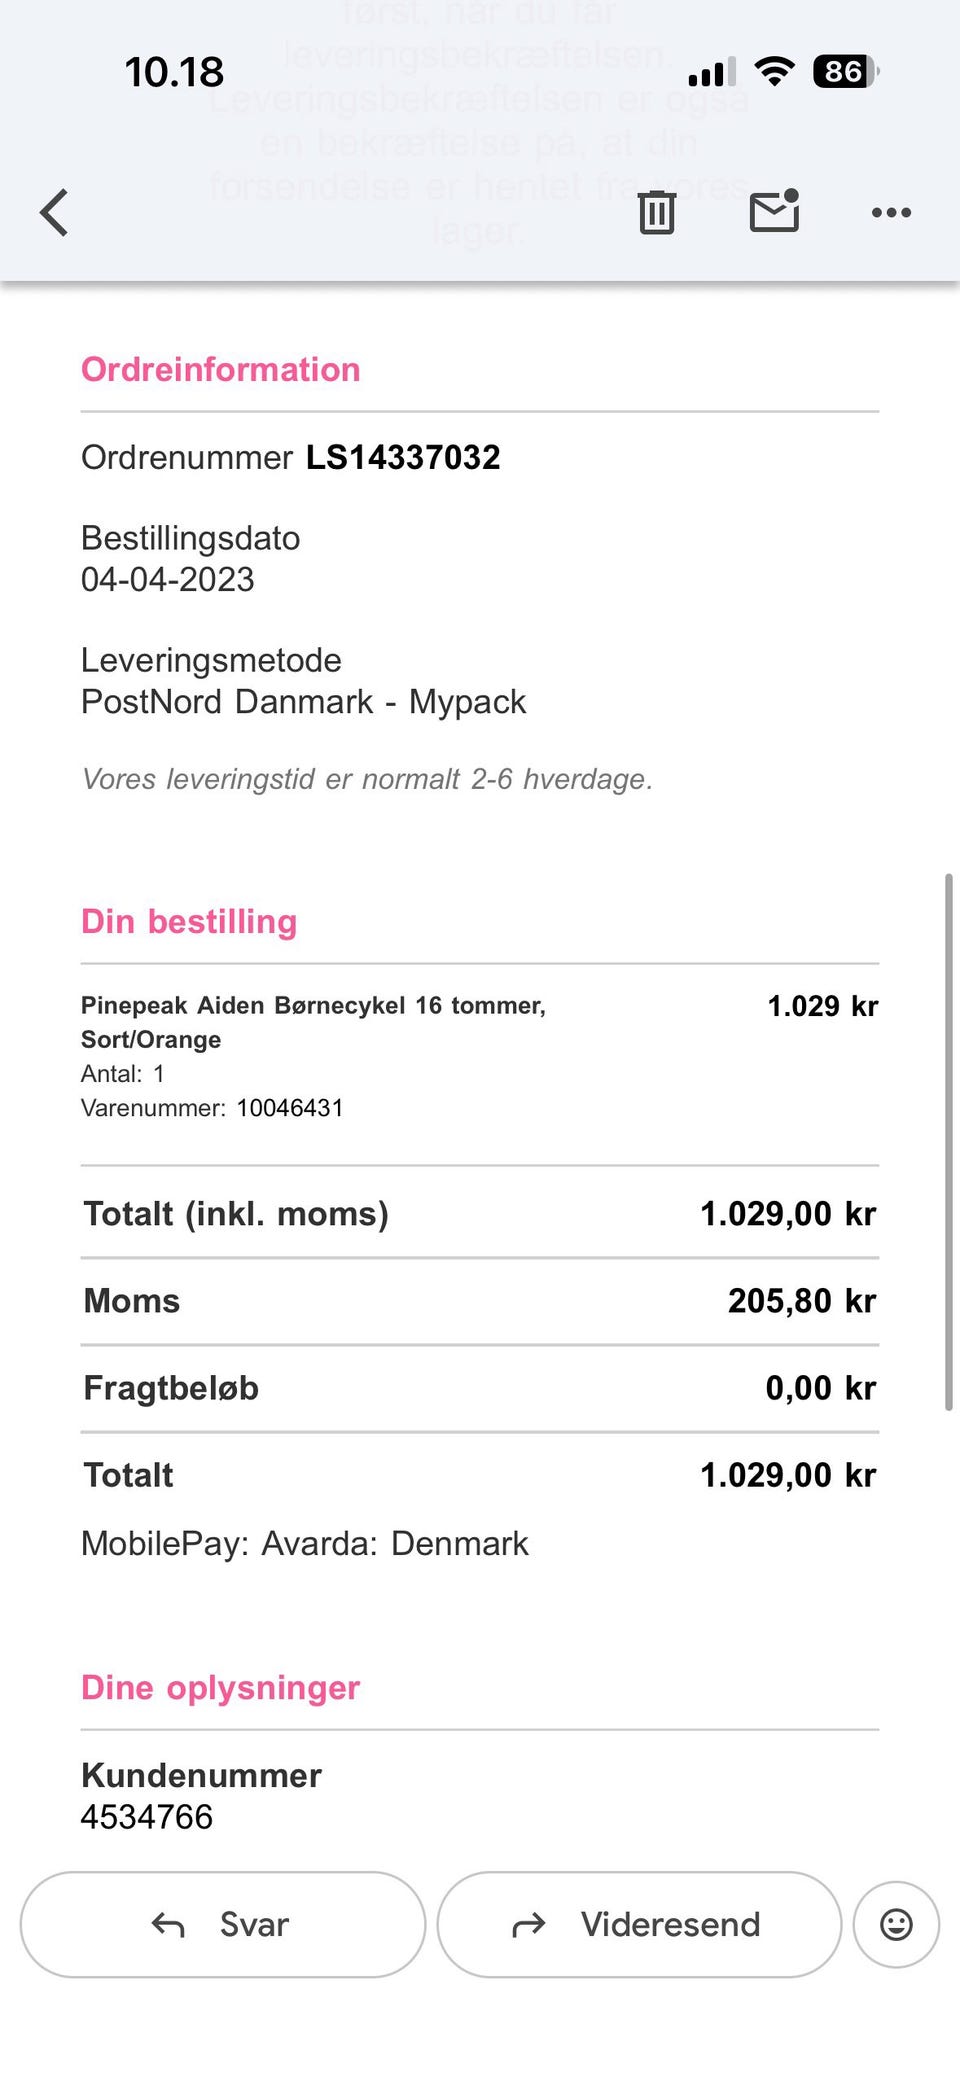Tap customer number 4534766
This screenshot has height=2081, width=960.
147,1816
